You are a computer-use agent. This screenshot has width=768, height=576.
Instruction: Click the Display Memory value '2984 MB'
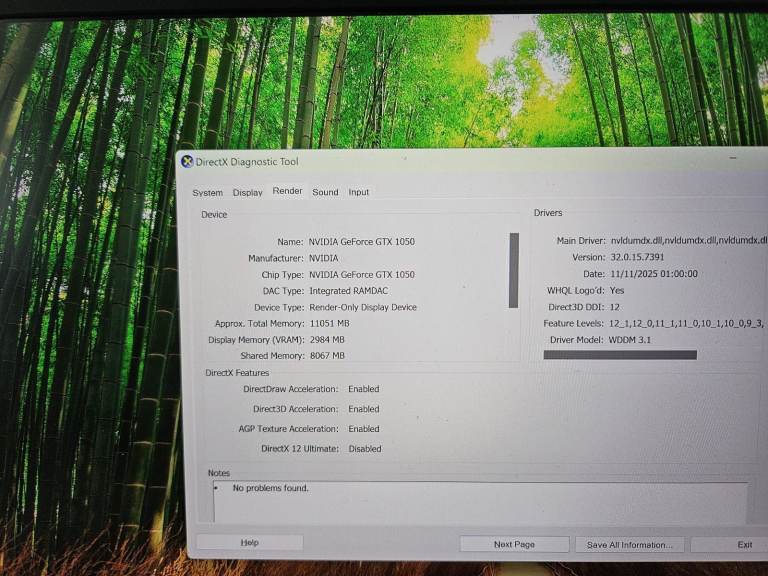click(327, 339)
